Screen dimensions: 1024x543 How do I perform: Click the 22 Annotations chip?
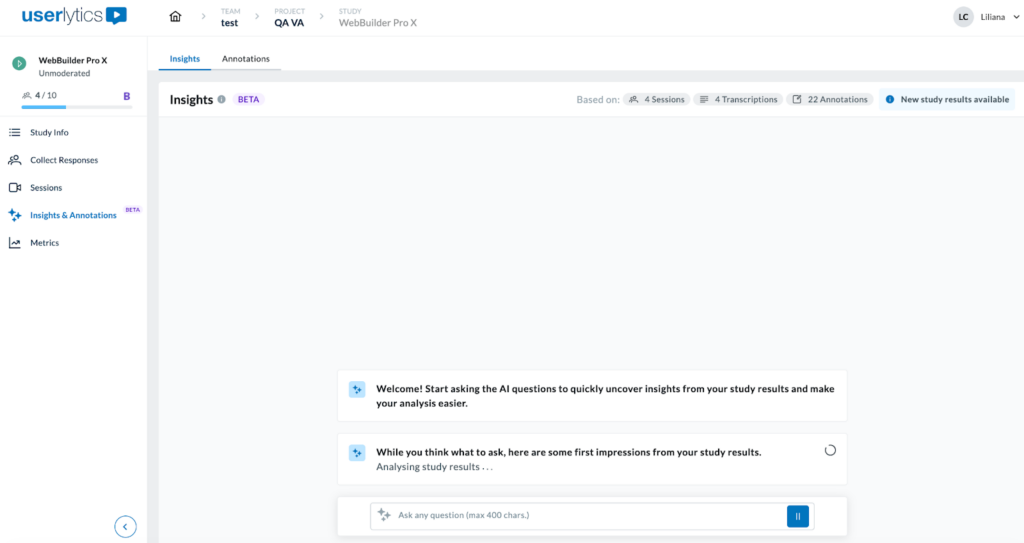(x=830, y=100)
